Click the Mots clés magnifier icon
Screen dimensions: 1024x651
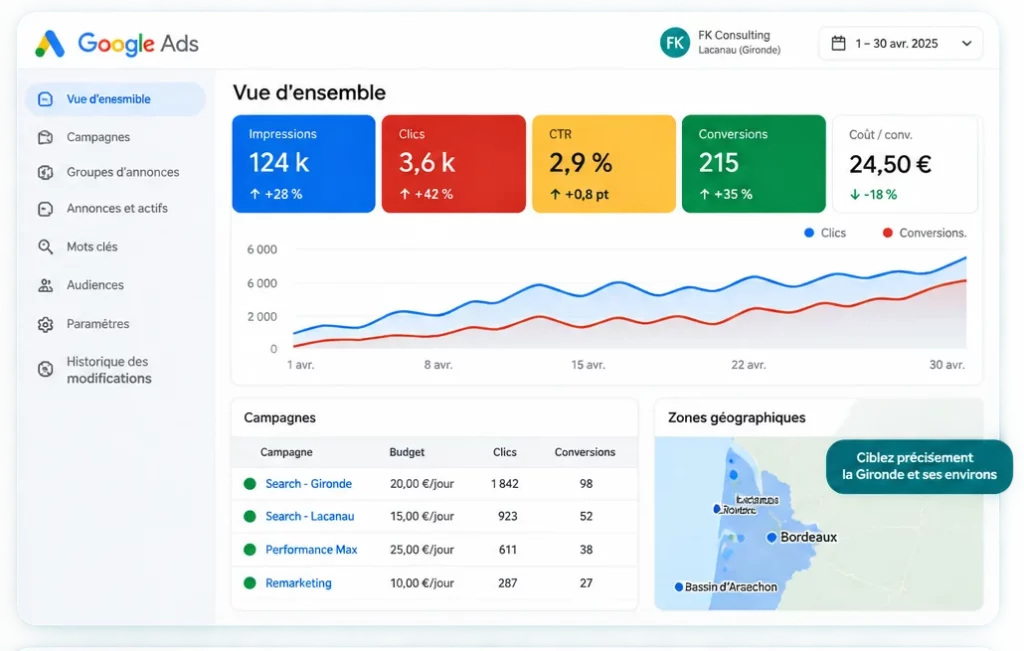click(x=45, y=247)
